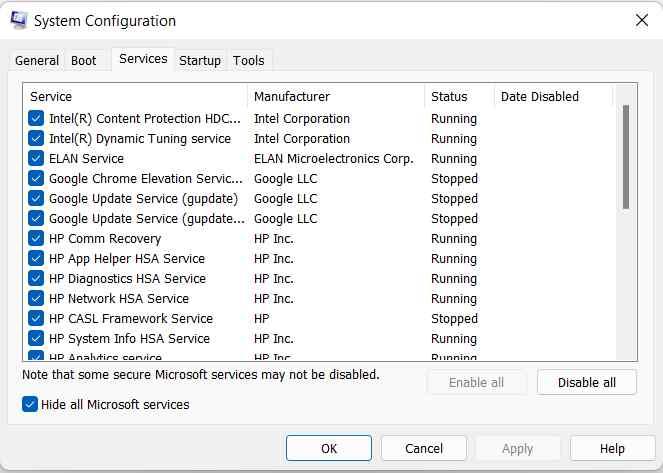Toggle Hide all Microsoft services checkbox
Screen dimensions: 663x473
pos(30,404)
